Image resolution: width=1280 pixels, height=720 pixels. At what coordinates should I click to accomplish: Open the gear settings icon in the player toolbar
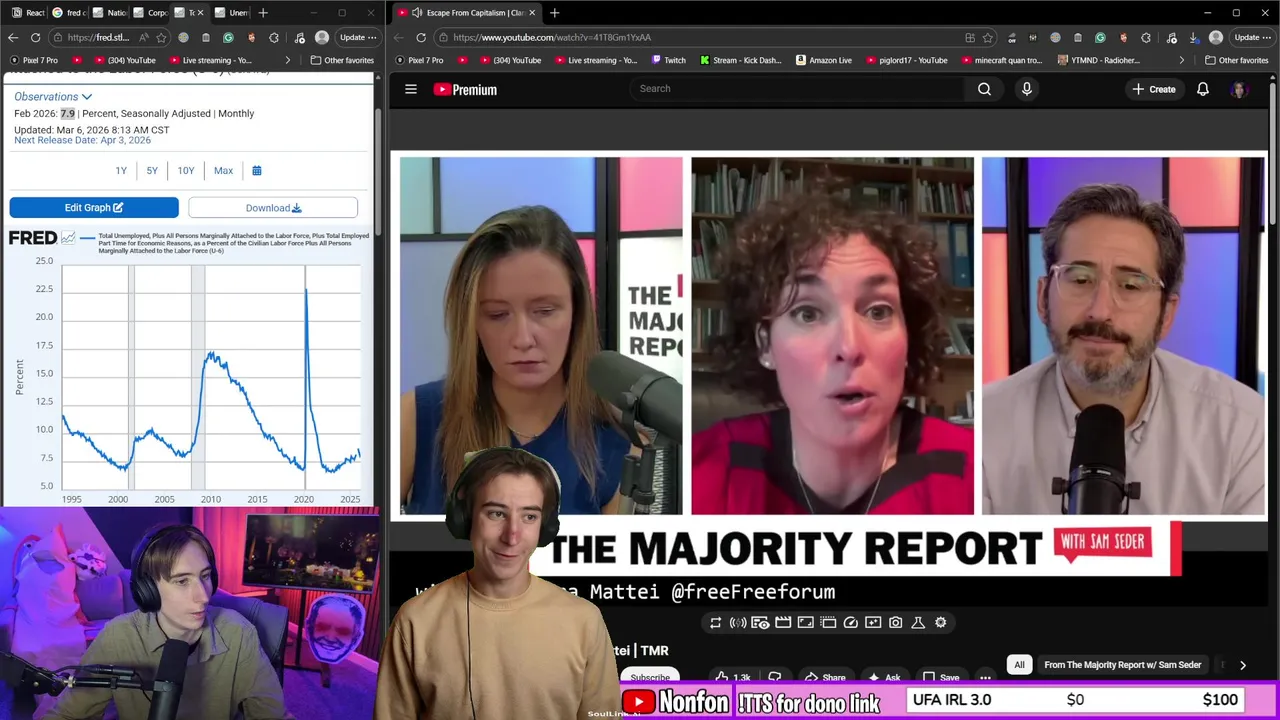click(940, 623)
